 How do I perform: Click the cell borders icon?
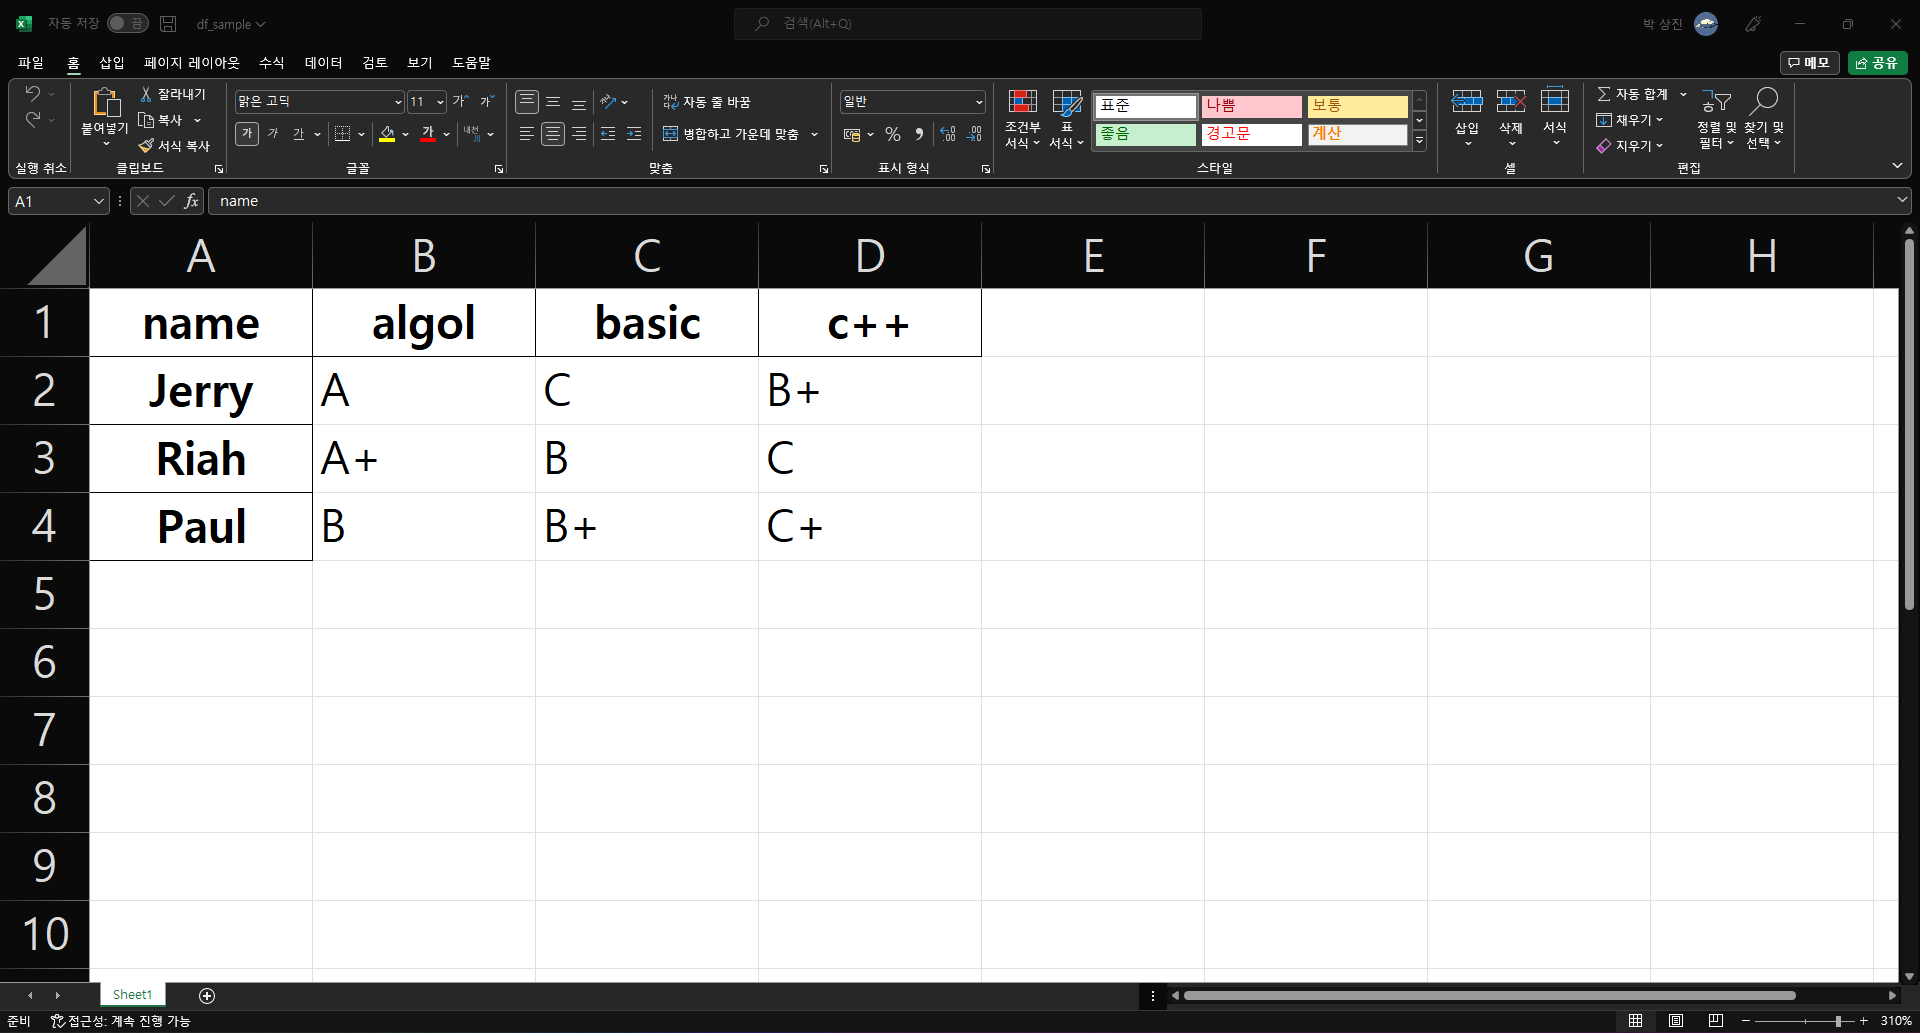point(342,134)
